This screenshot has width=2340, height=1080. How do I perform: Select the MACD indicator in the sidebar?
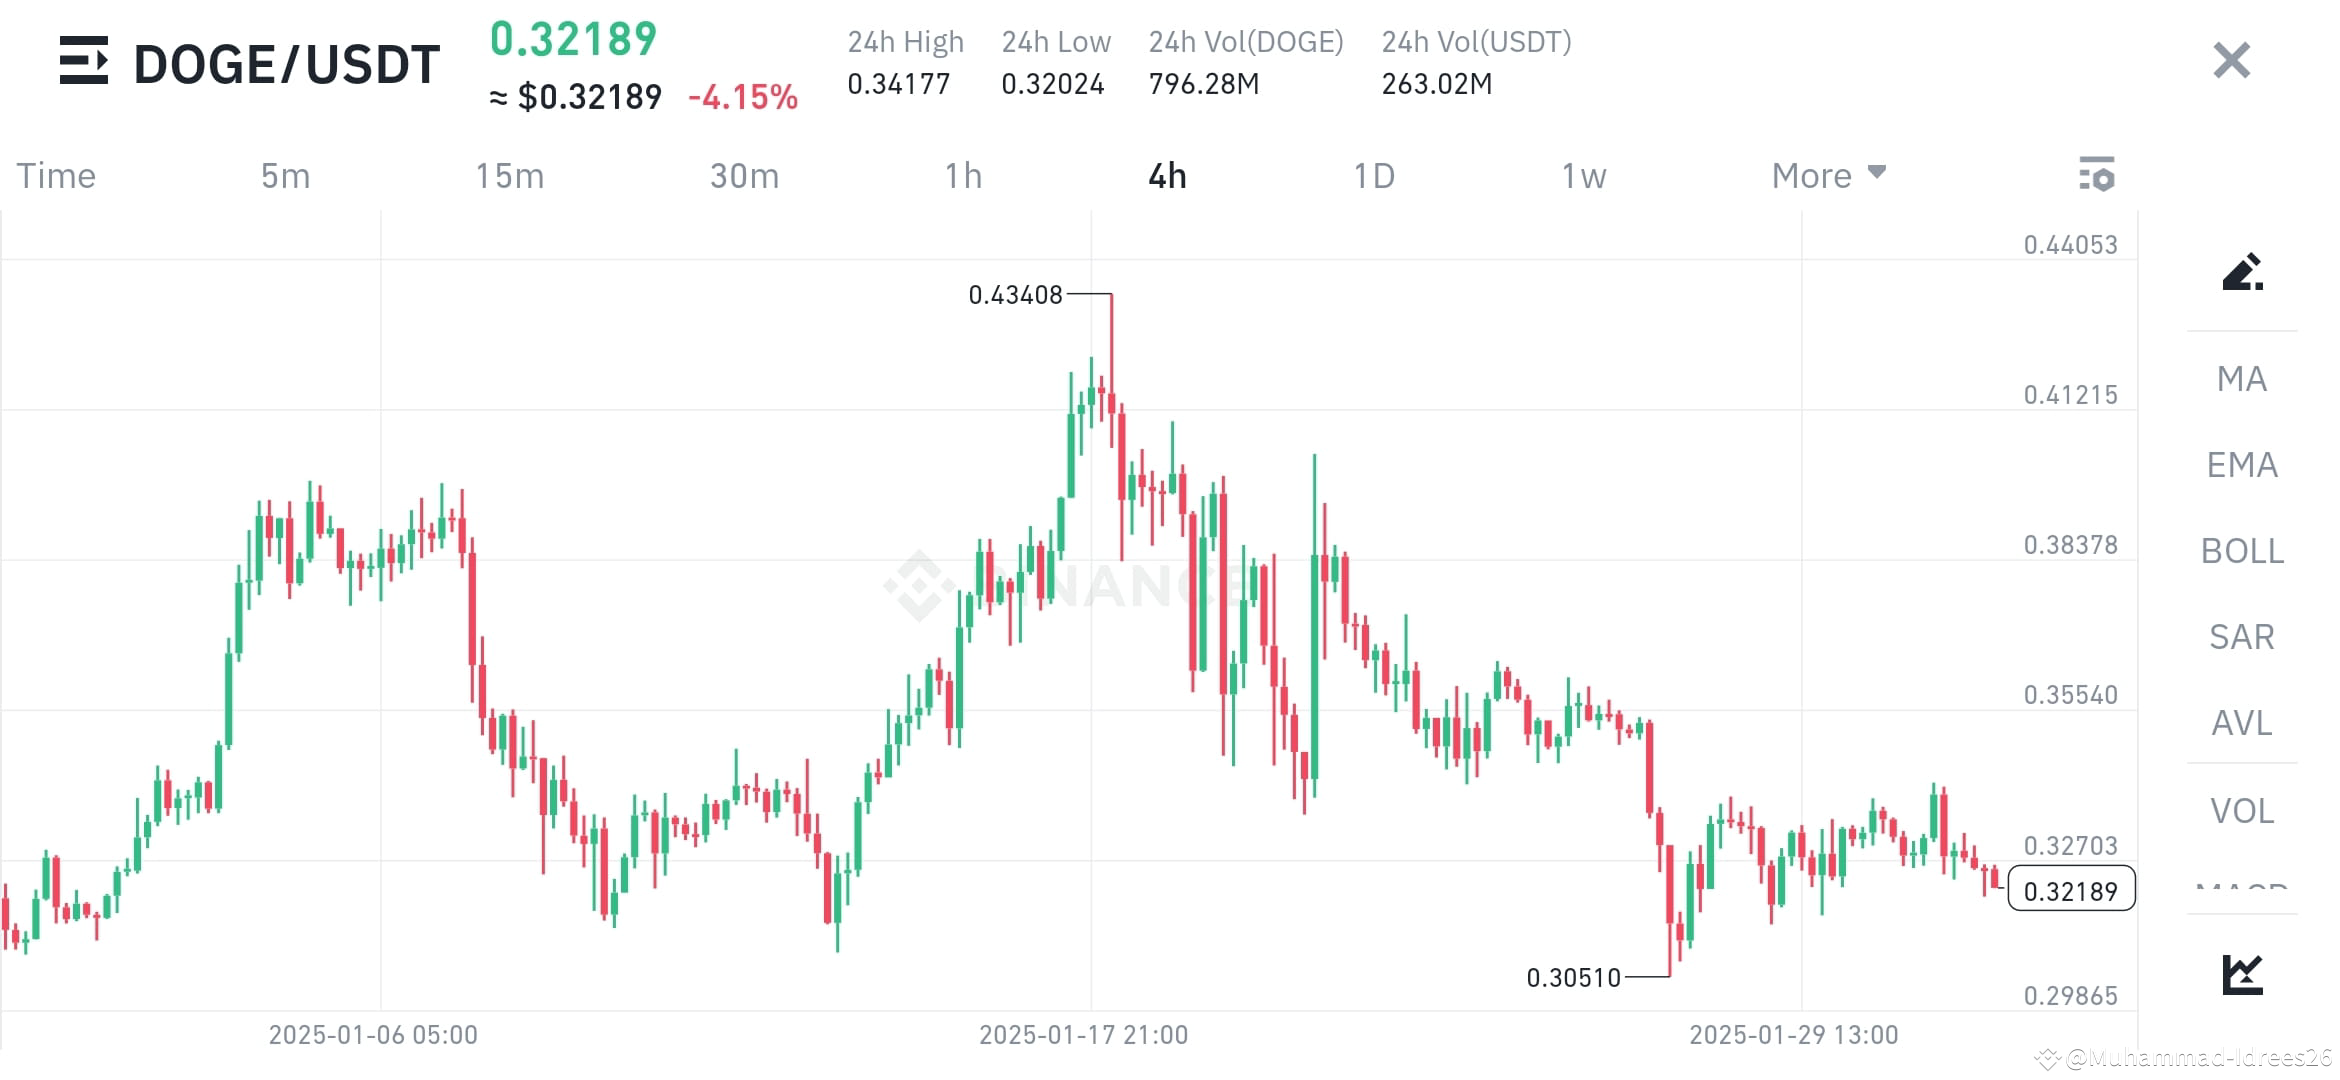pos(2243,888)
